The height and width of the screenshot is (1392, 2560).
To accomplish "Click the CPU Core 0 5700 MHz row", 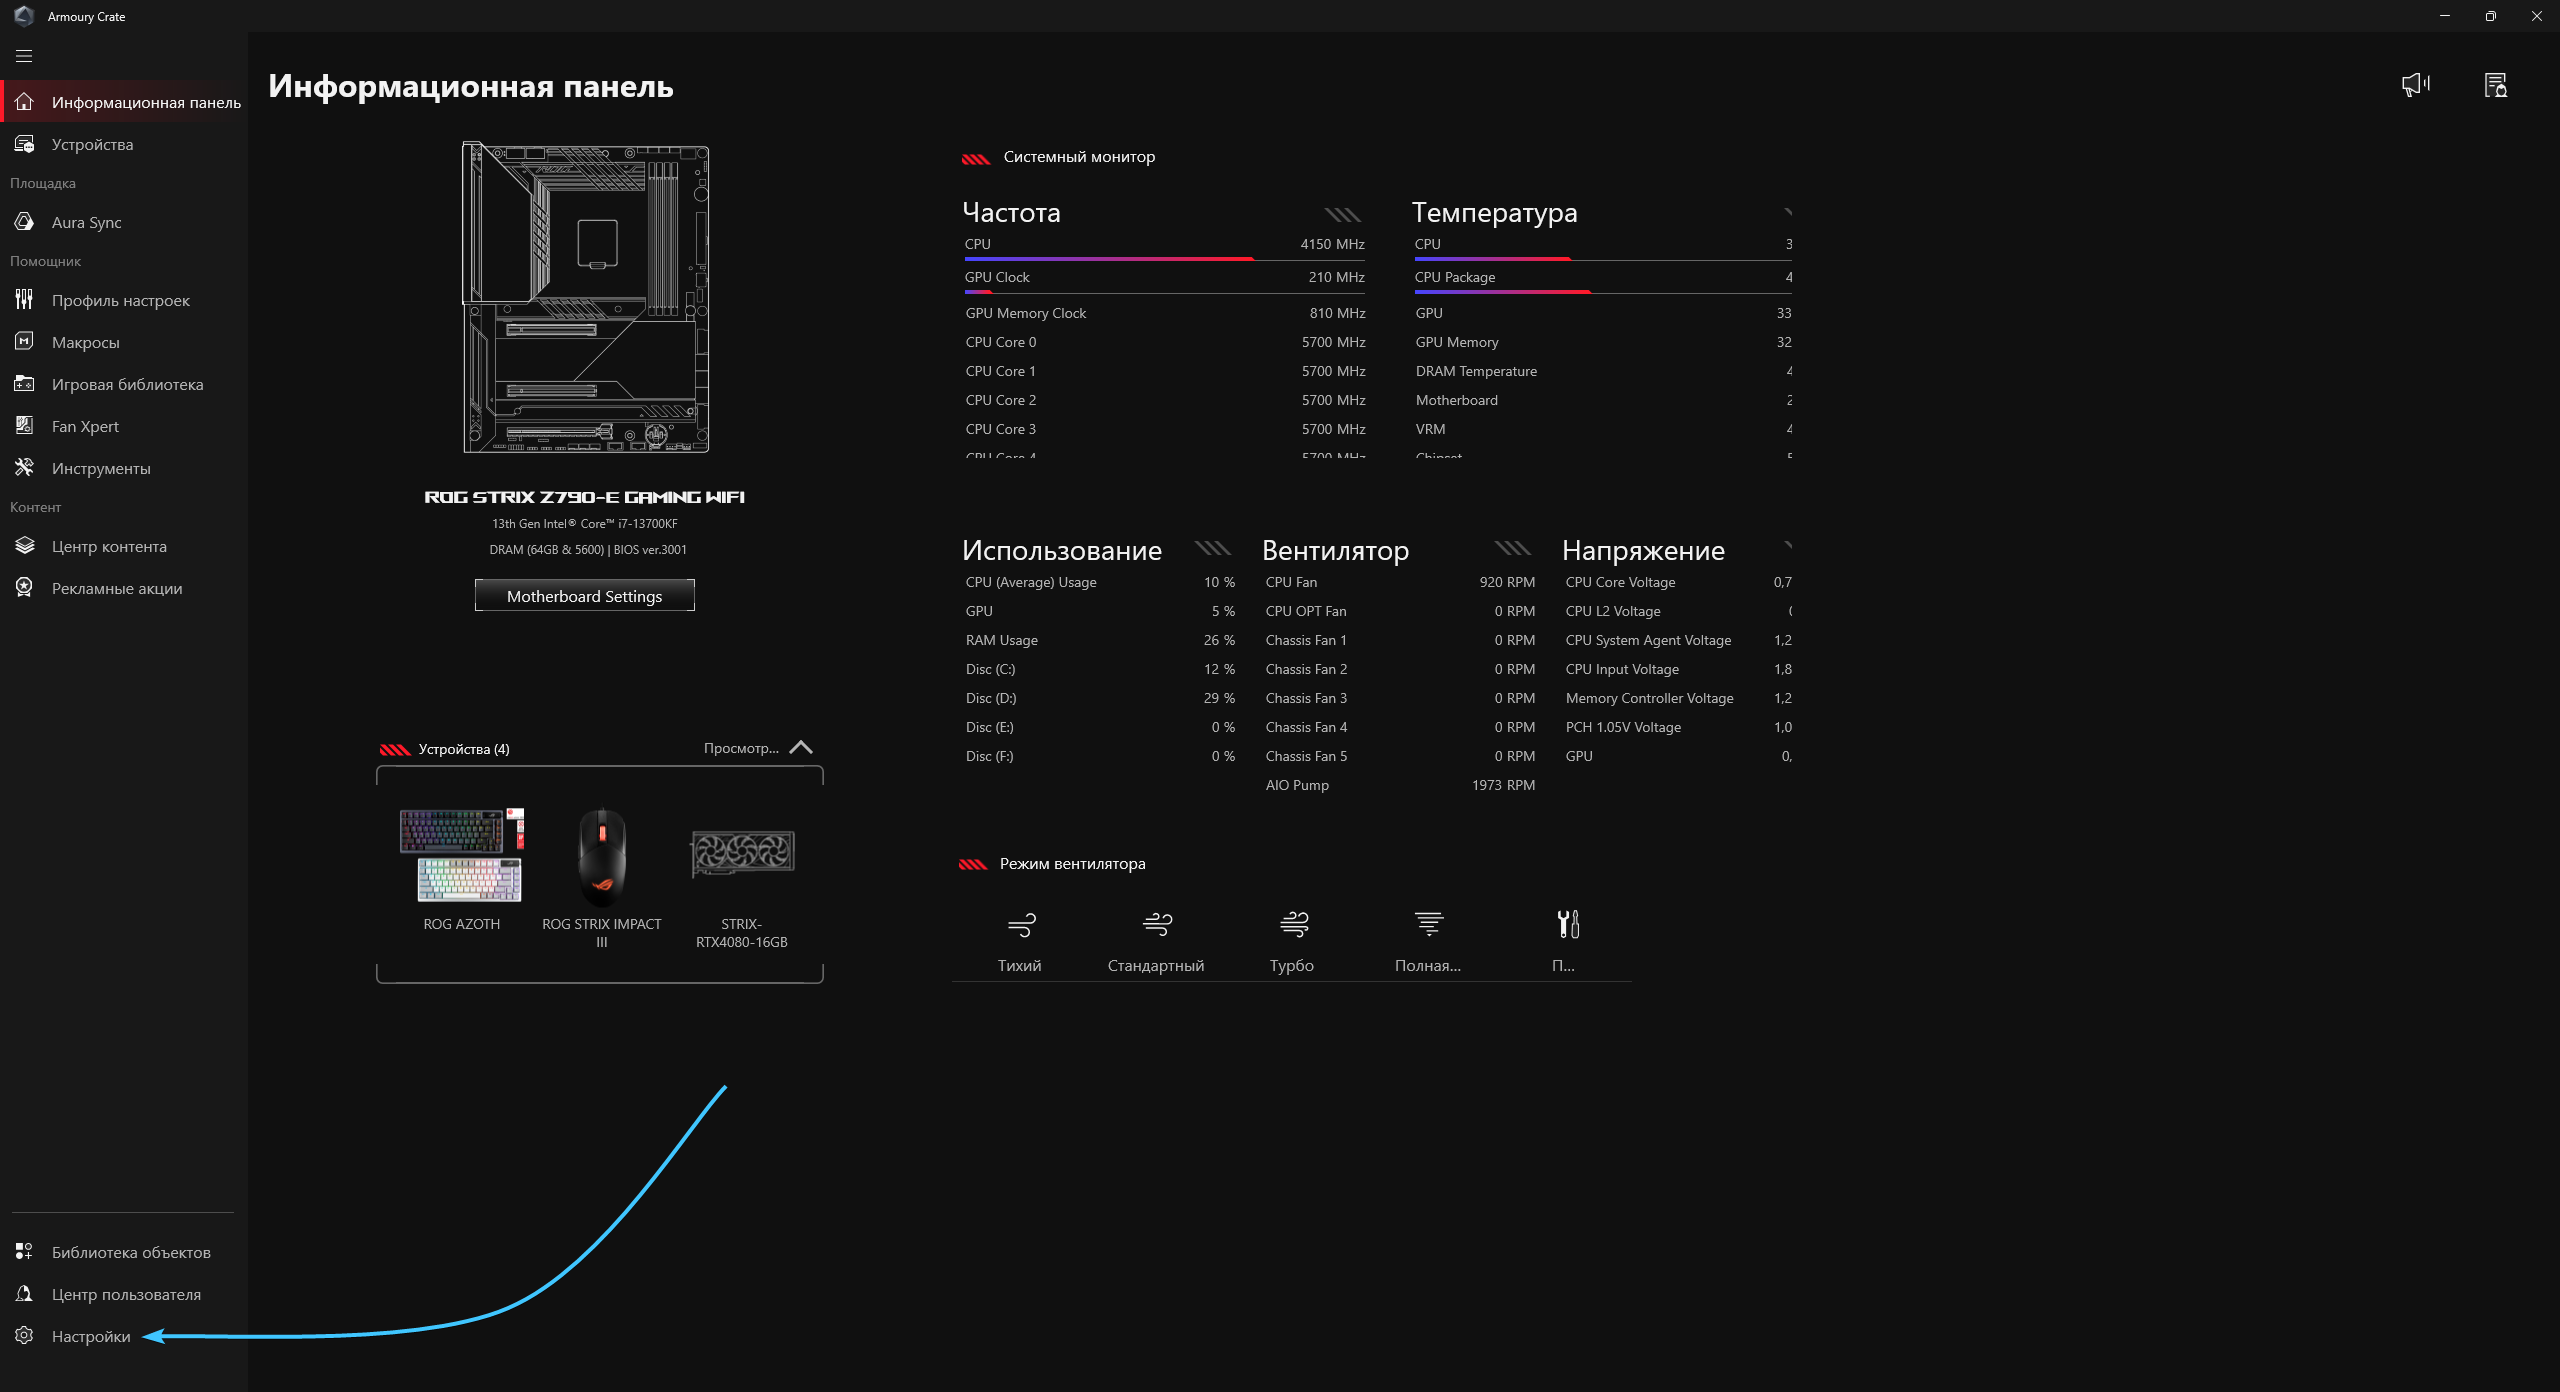I will 1165,342.
